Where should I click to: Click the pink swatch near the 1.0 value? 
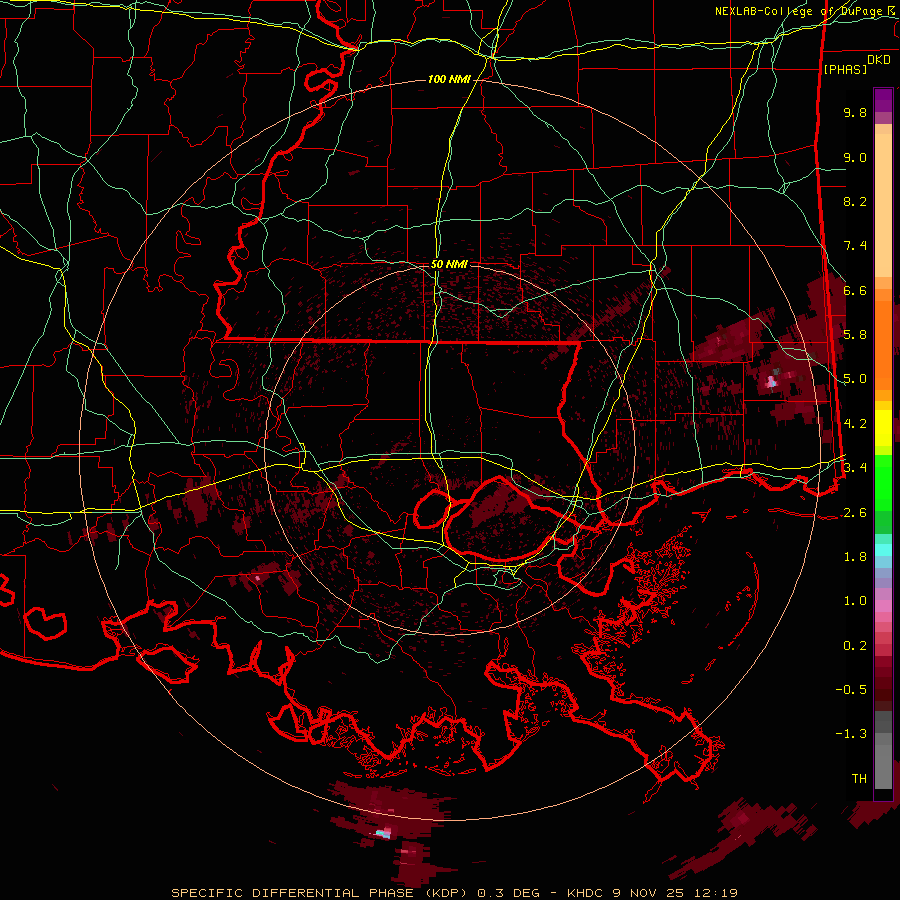click(883, 606)
